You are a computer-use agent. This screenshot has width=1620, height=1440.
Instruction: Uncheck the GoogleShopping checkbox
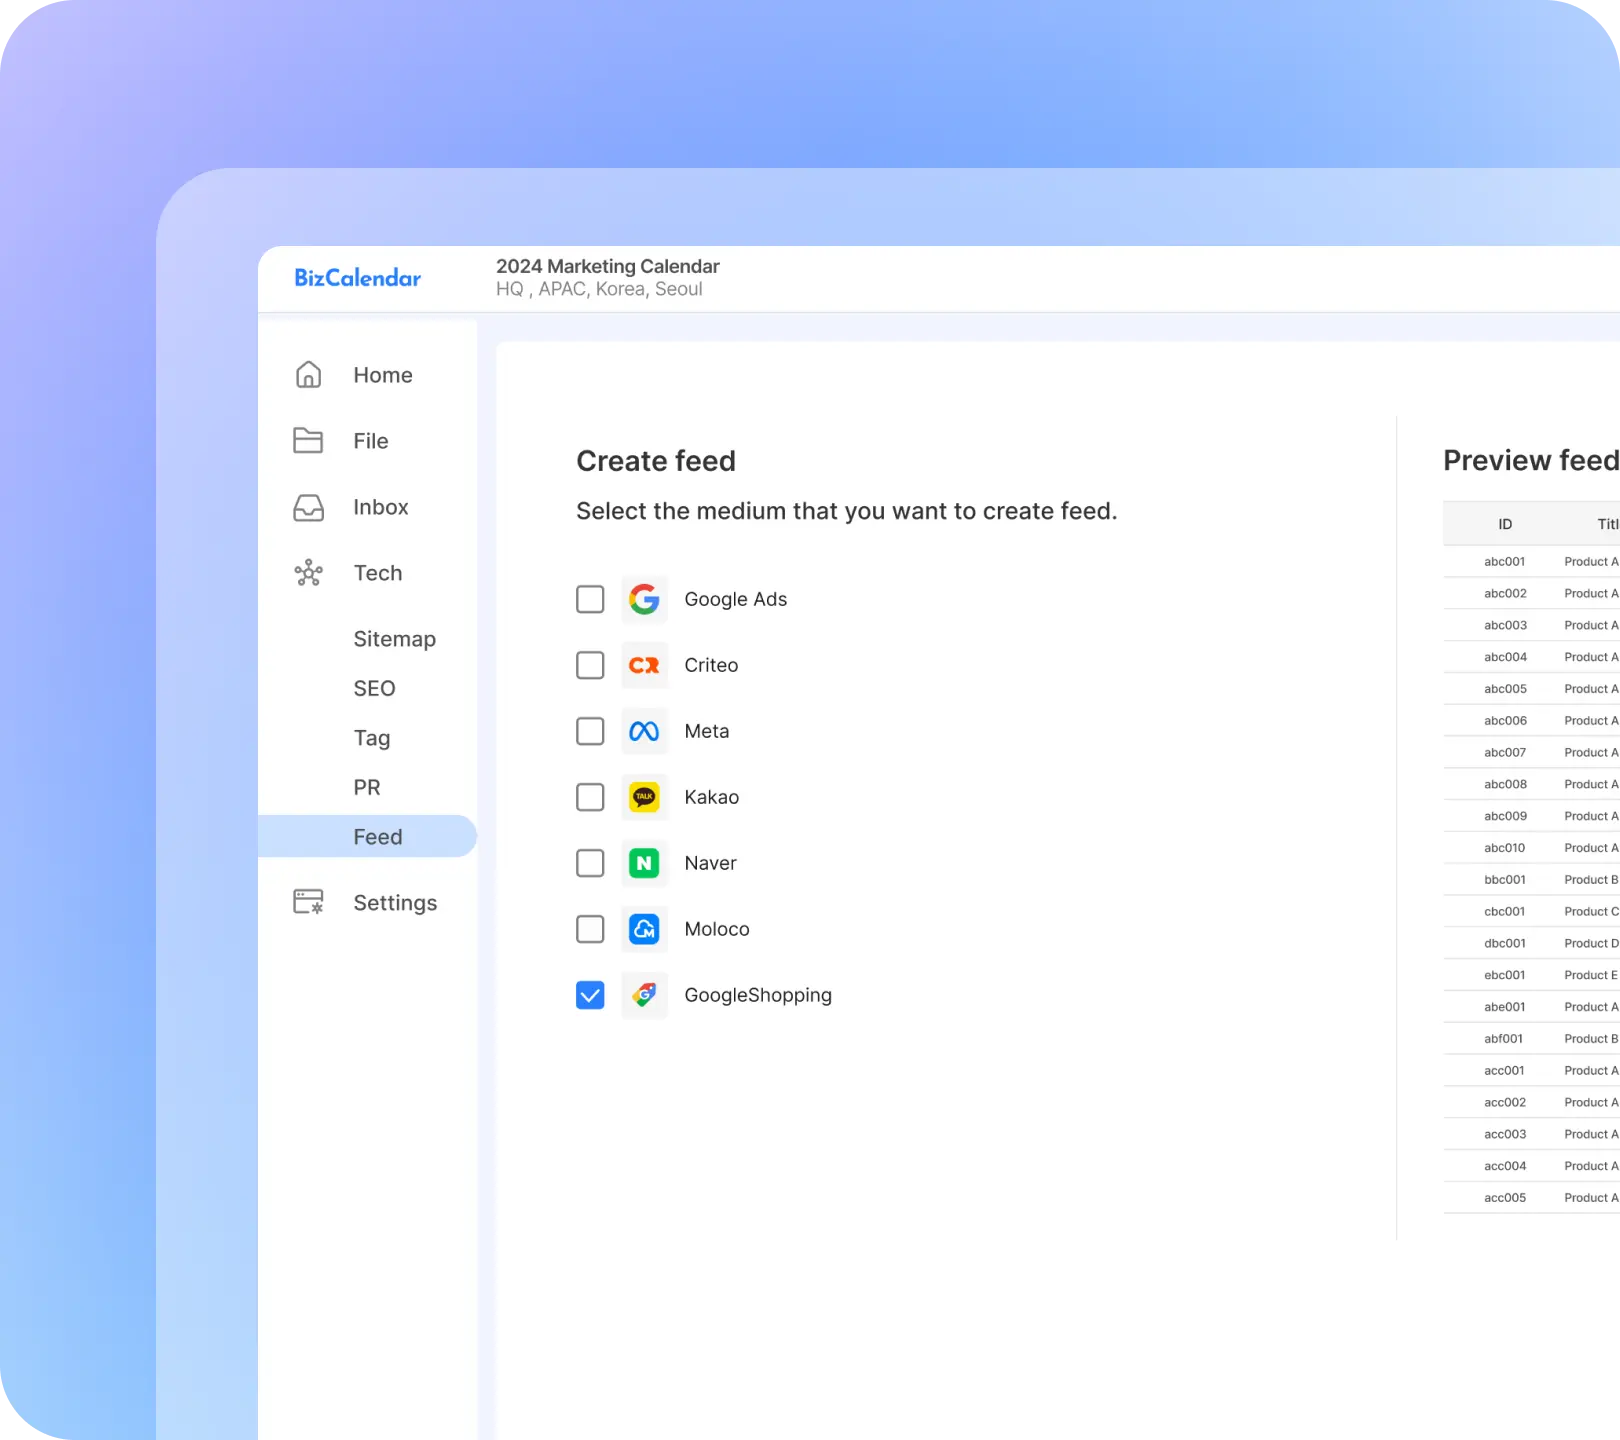pos(590,995)
